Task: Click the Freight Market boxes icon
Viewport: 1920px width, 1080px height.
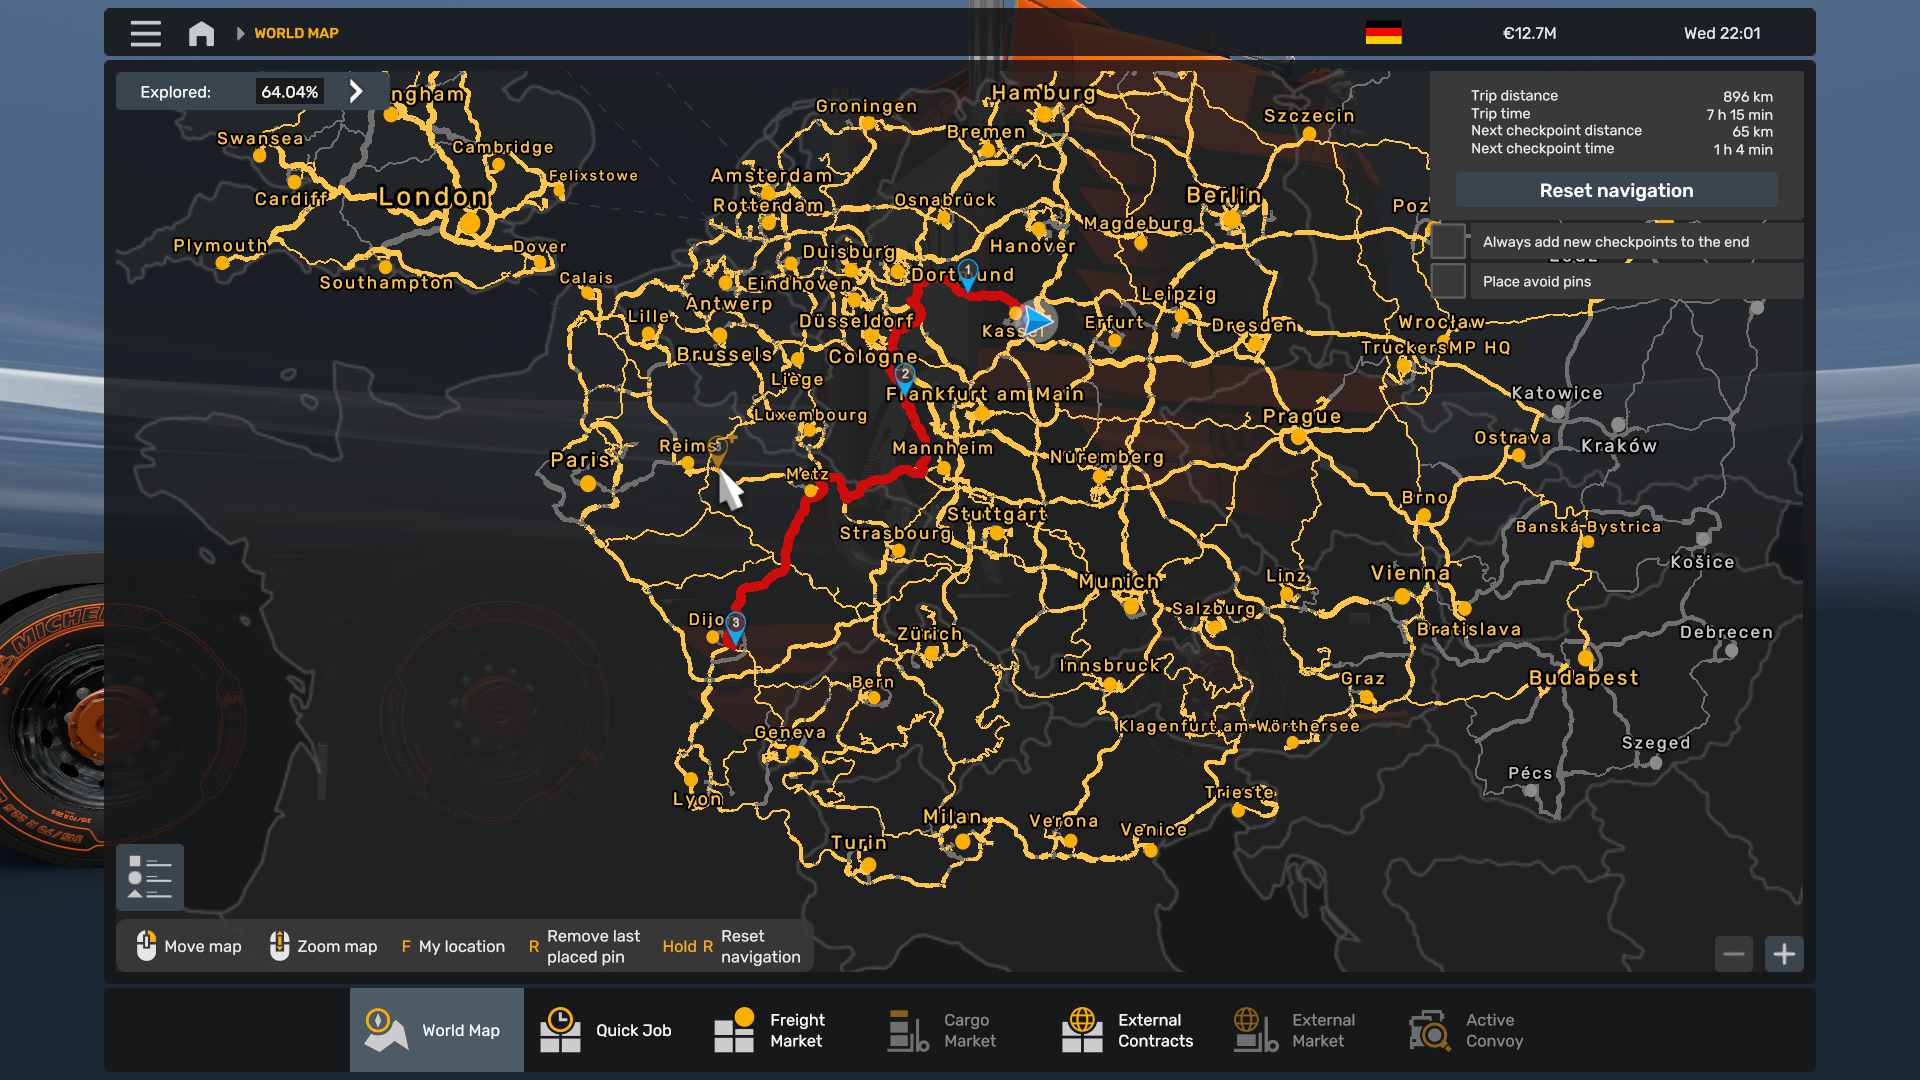Action: (x=734, y=1029)
